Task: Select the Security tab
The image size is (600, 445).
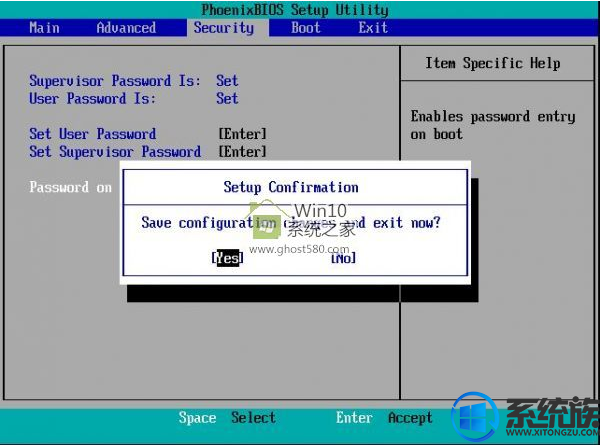Action: click(224, 28)
